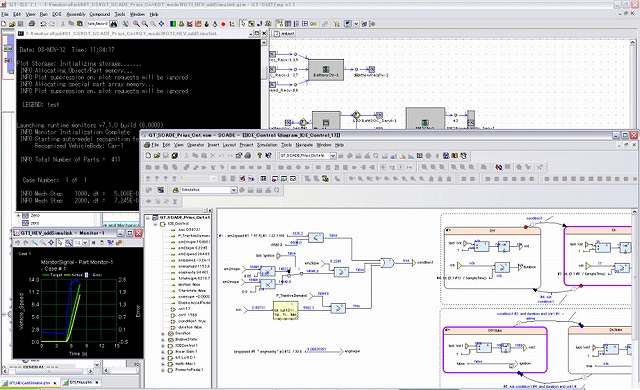
Task: Click New file icon in GT-ISE toolbar
Action: 4,24
